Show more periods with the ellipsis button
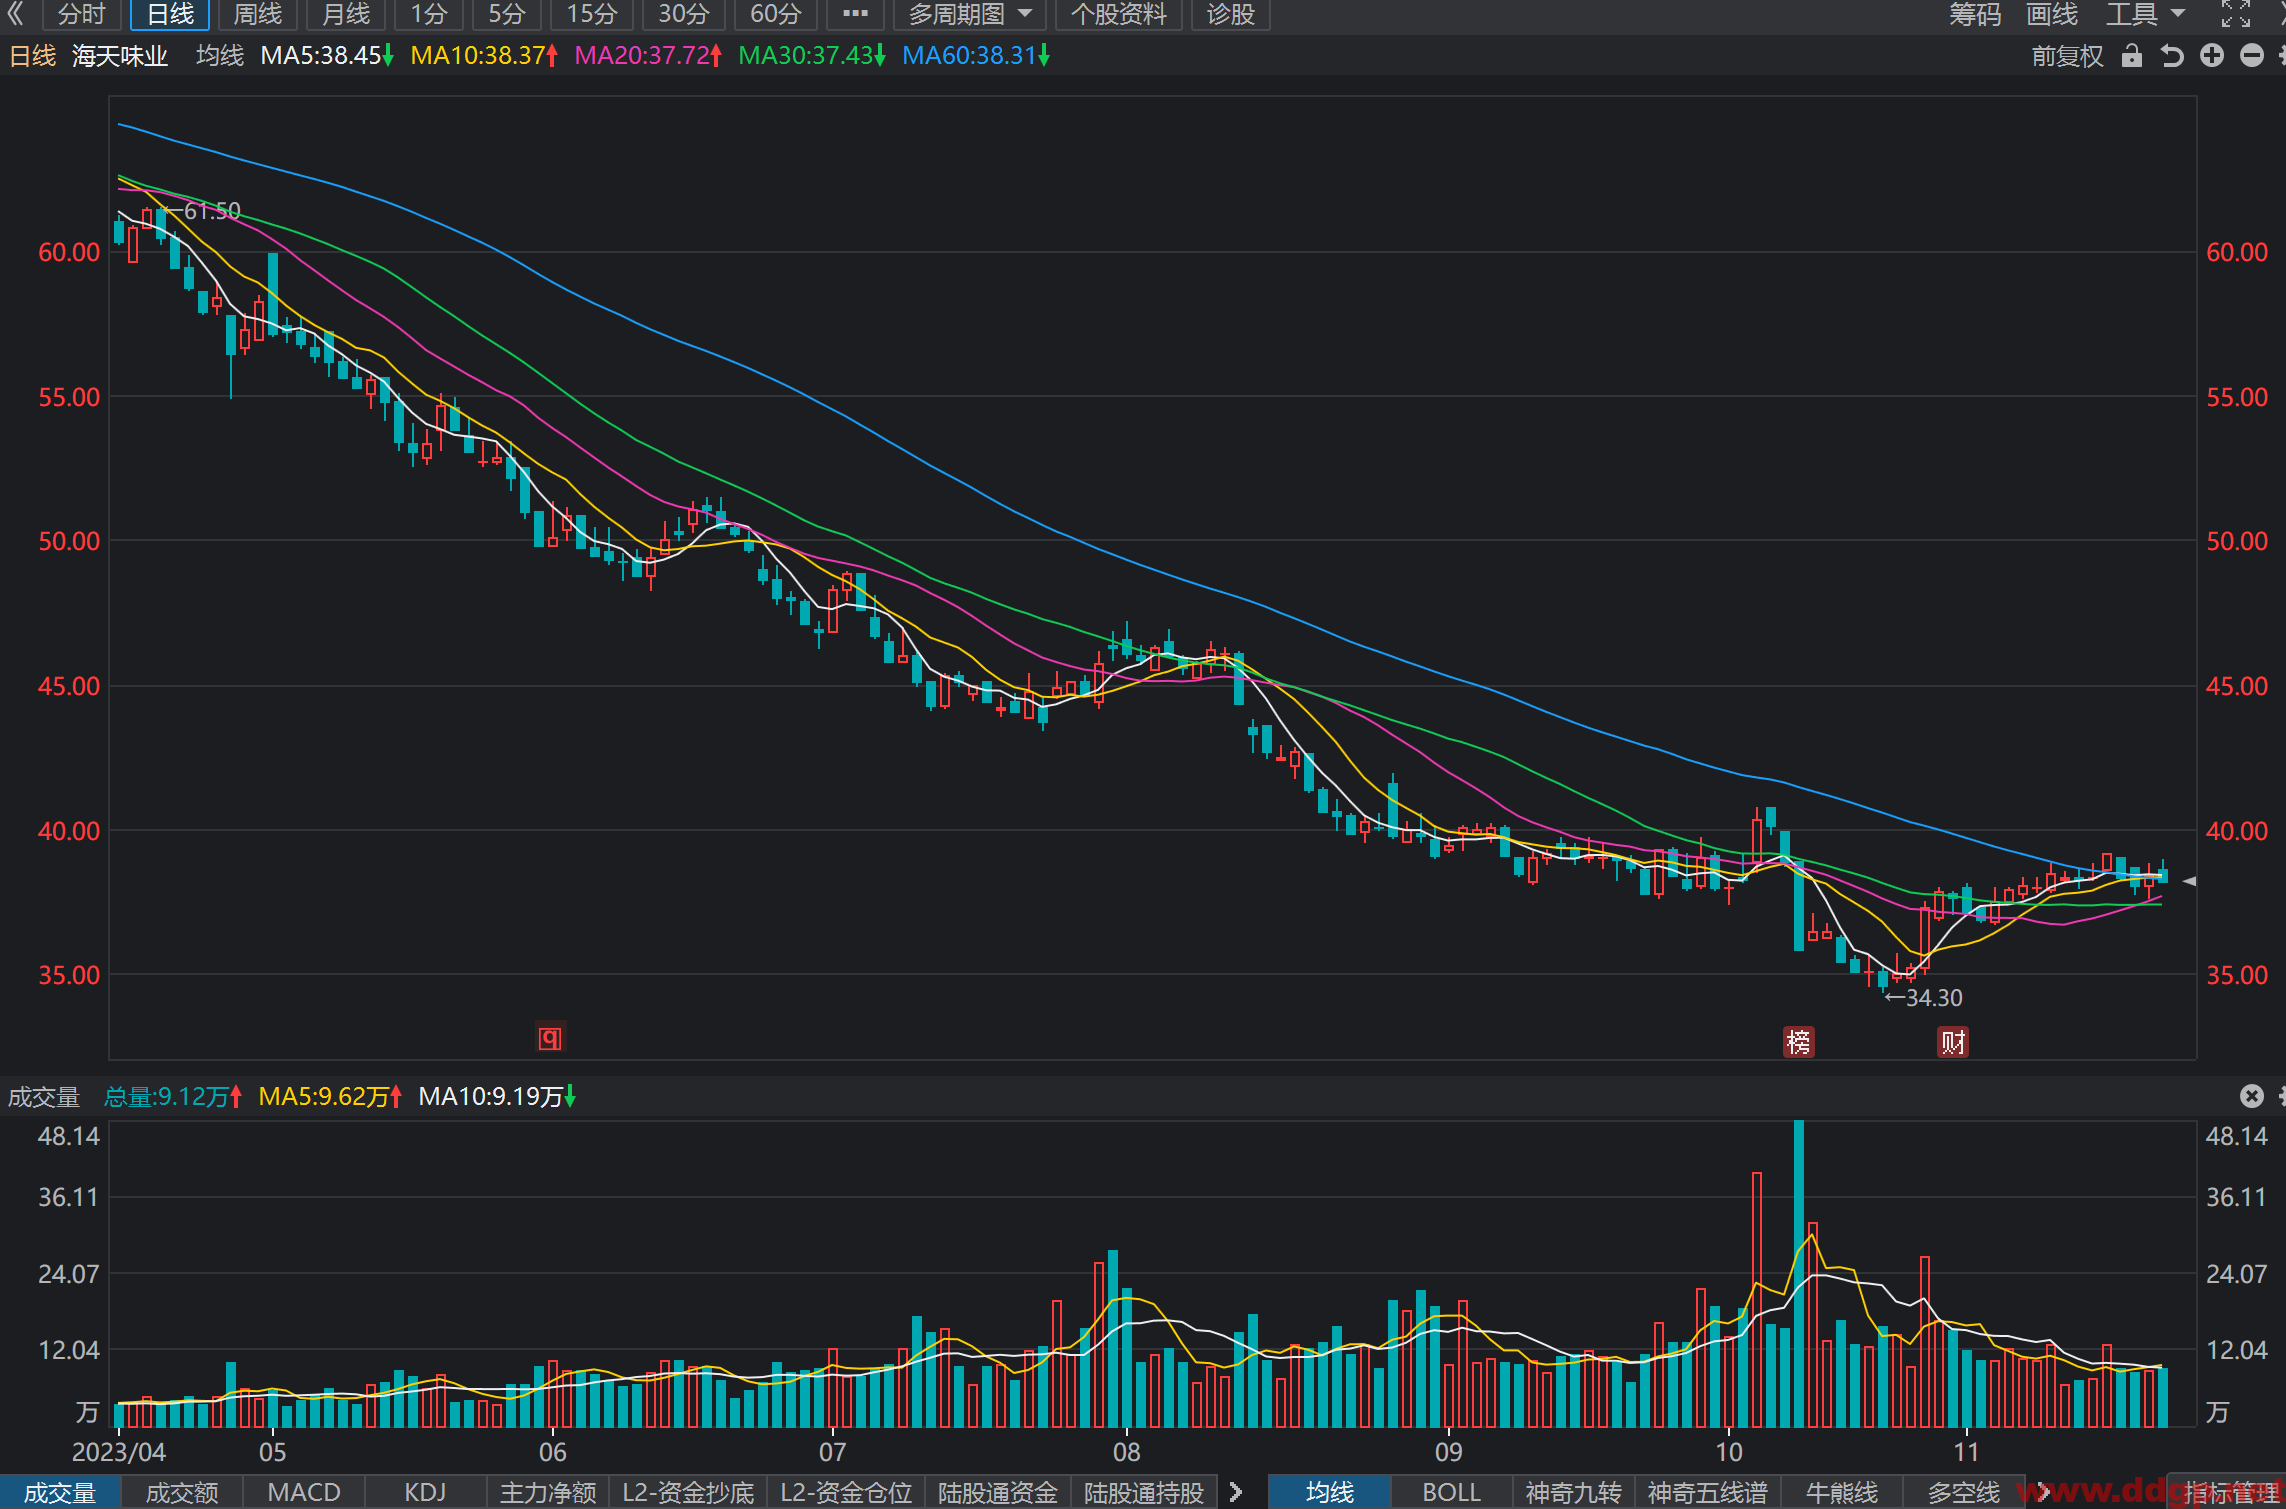Viewport: 2286px width, 1509px height. 856,14
